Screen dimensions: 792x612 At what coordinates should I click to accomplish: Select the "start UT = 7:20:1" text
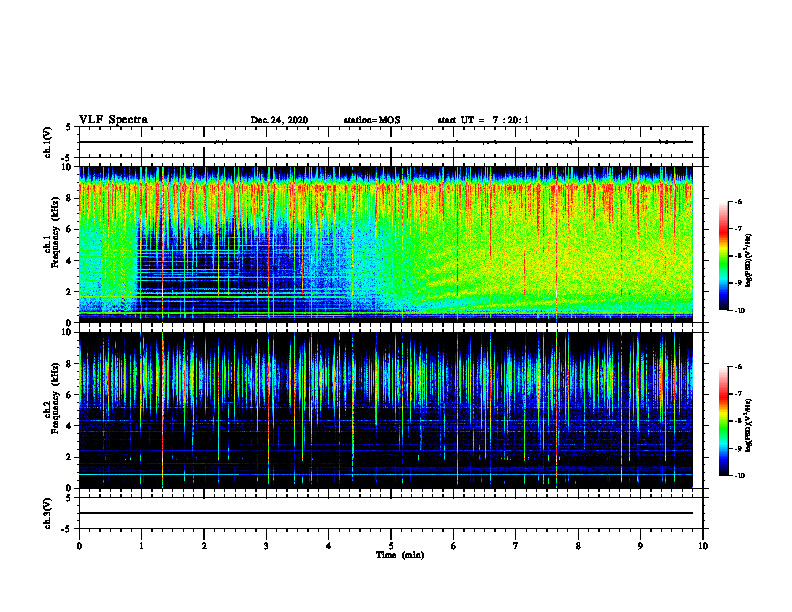click(483, 120)
